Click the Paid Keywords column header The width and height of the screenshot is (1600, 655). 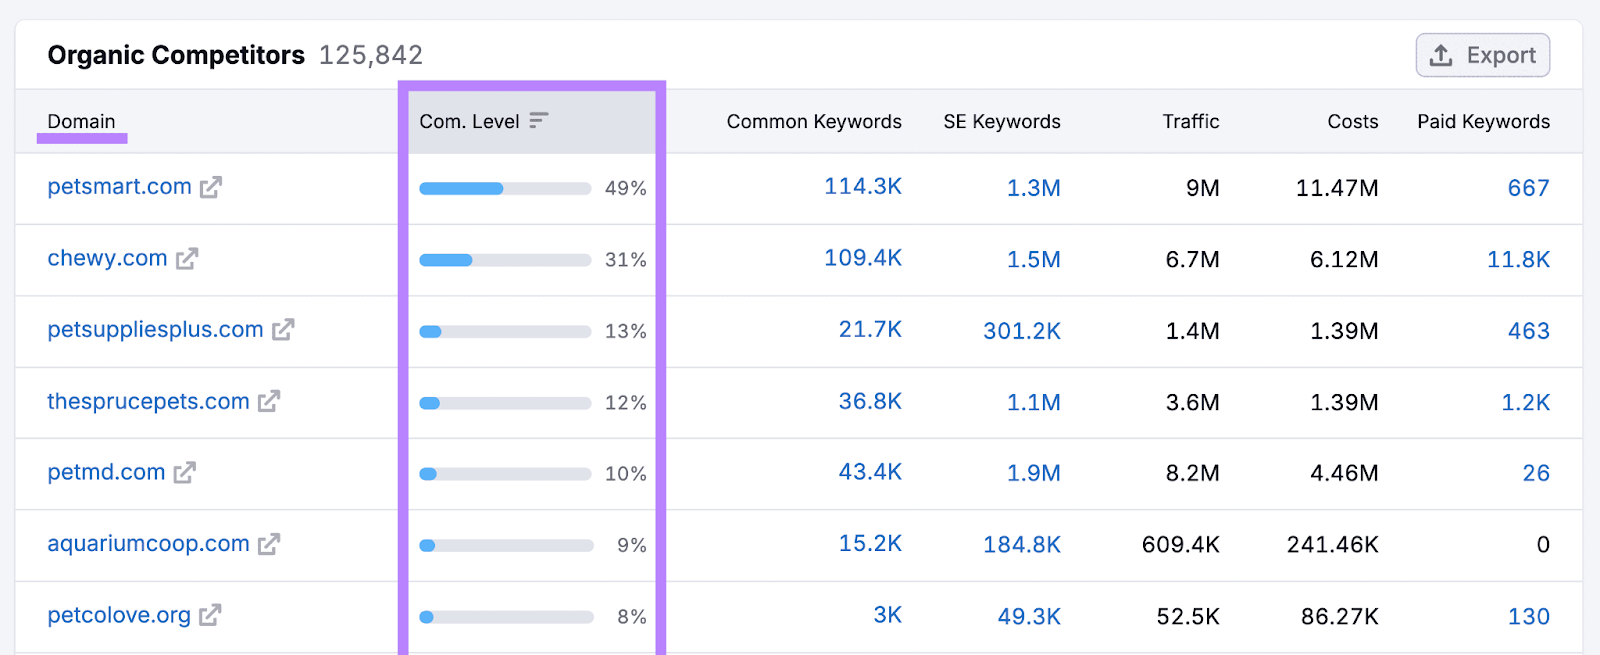(x=1482, y=122)
